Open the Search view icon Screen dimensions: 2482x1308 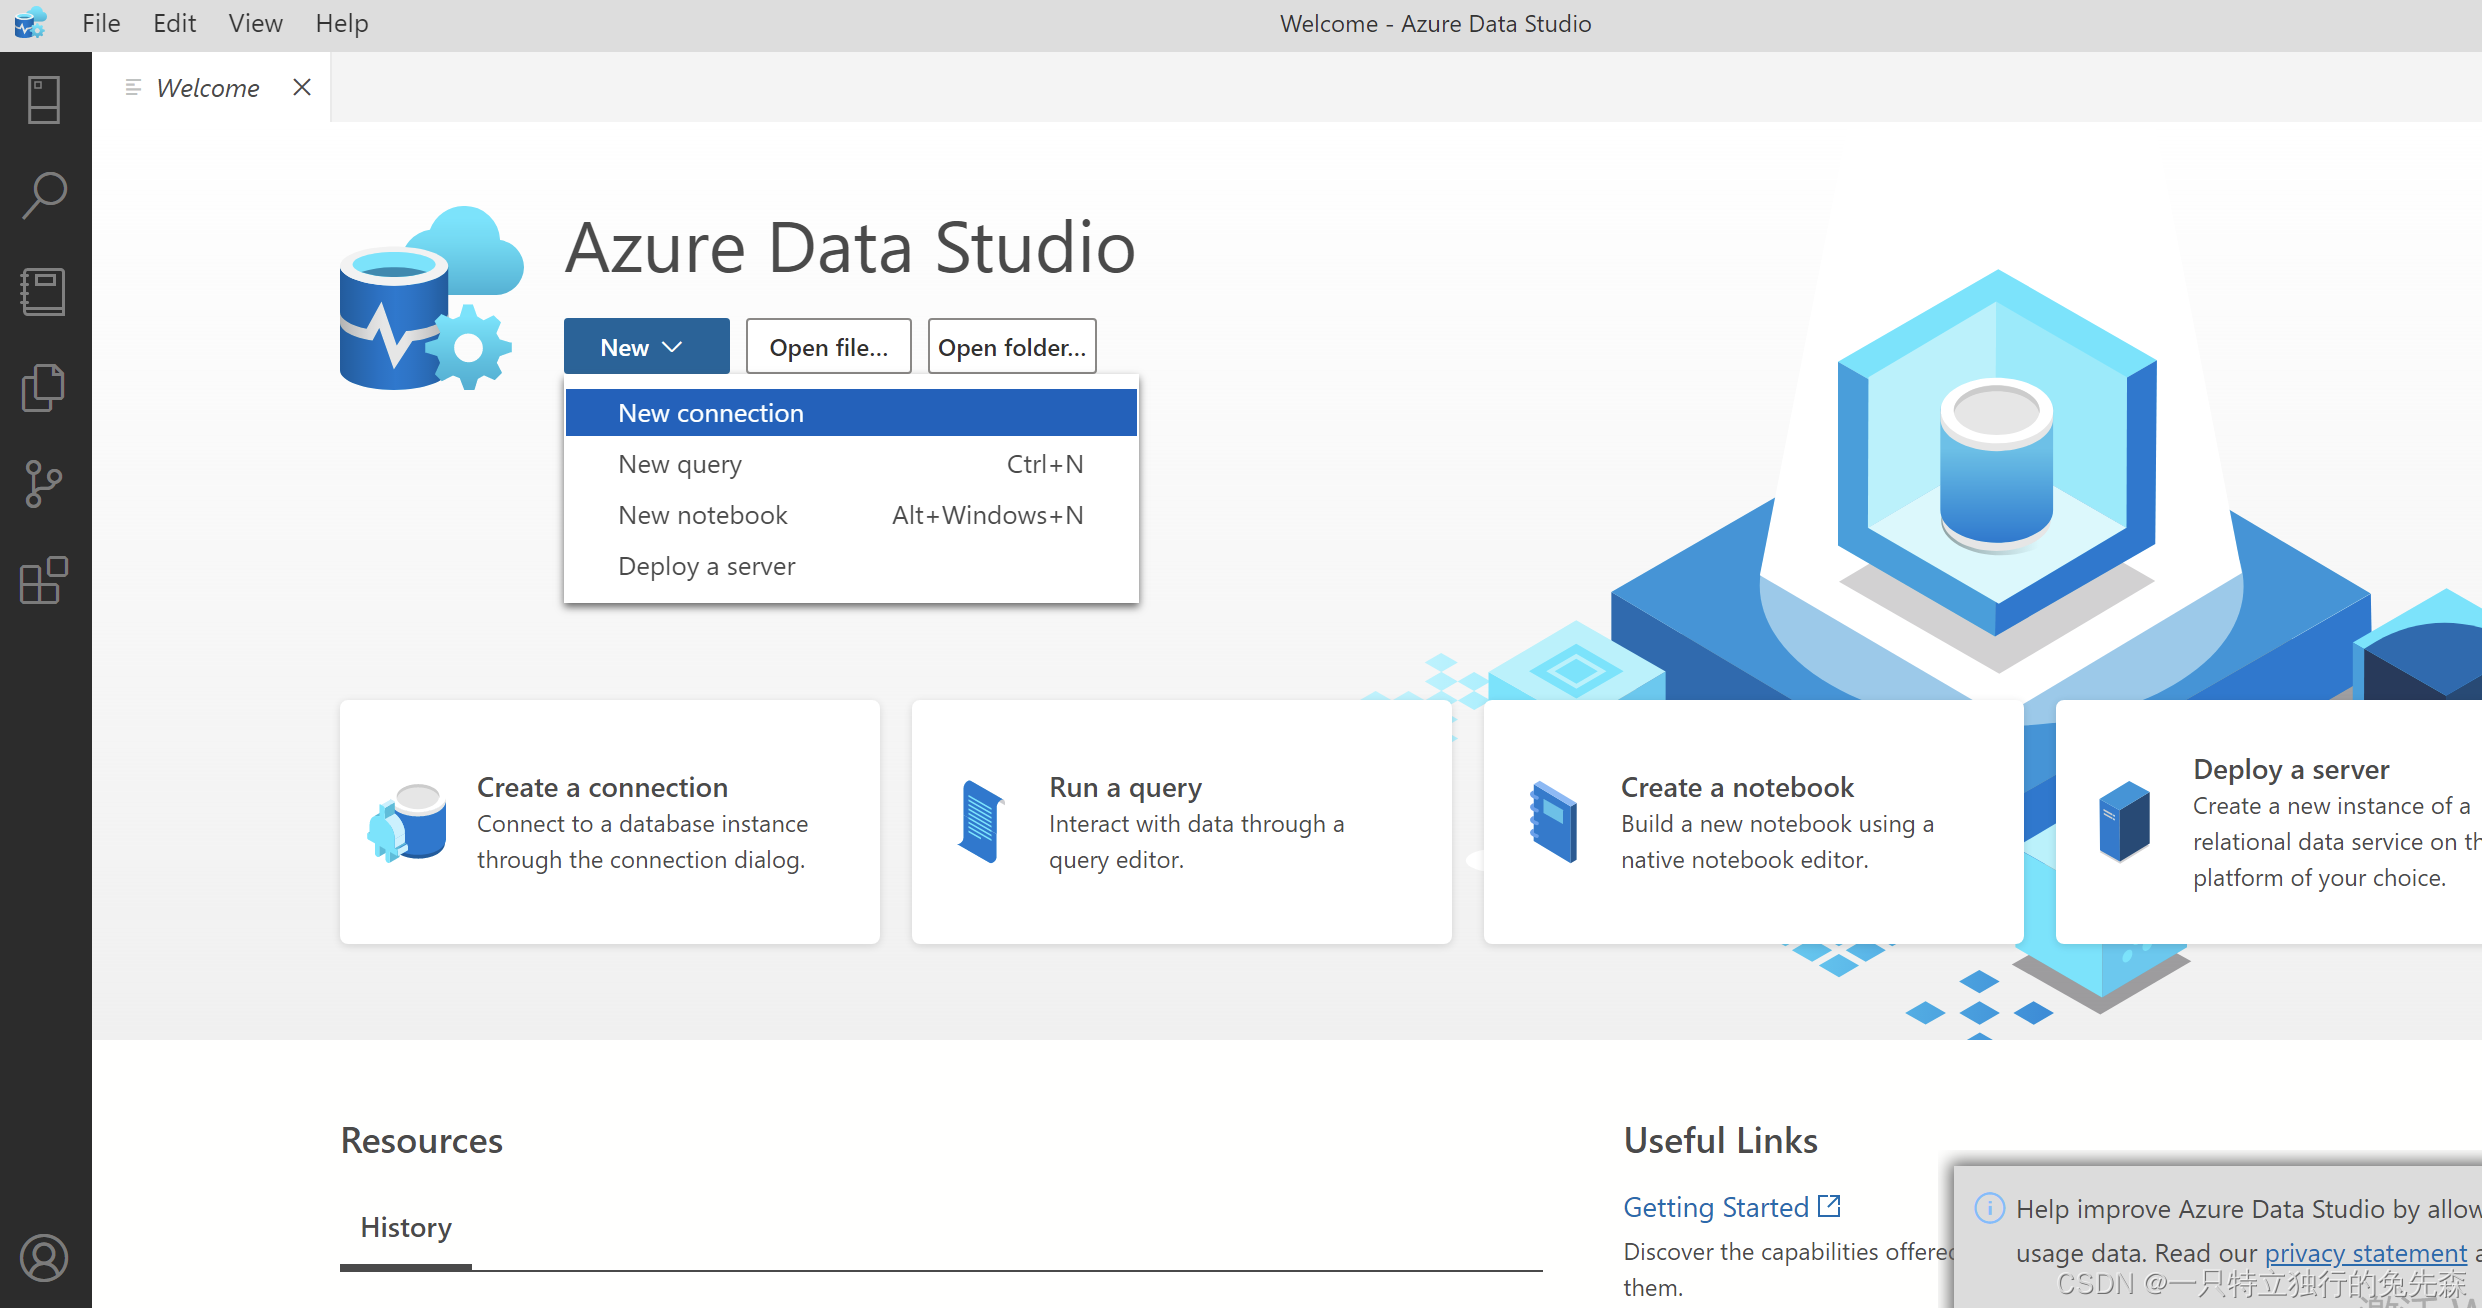(x=44, y=195)
